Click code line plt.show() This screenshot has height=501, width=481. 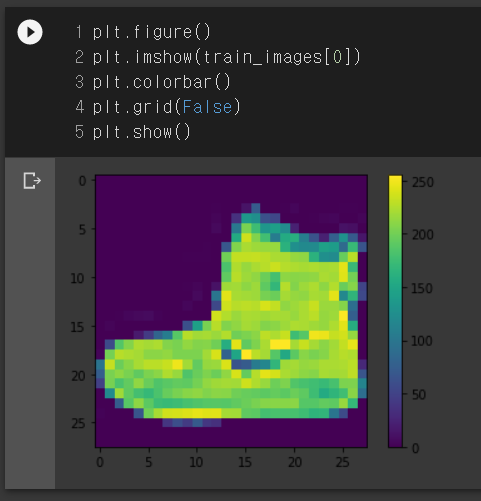[x=142, y=132]
